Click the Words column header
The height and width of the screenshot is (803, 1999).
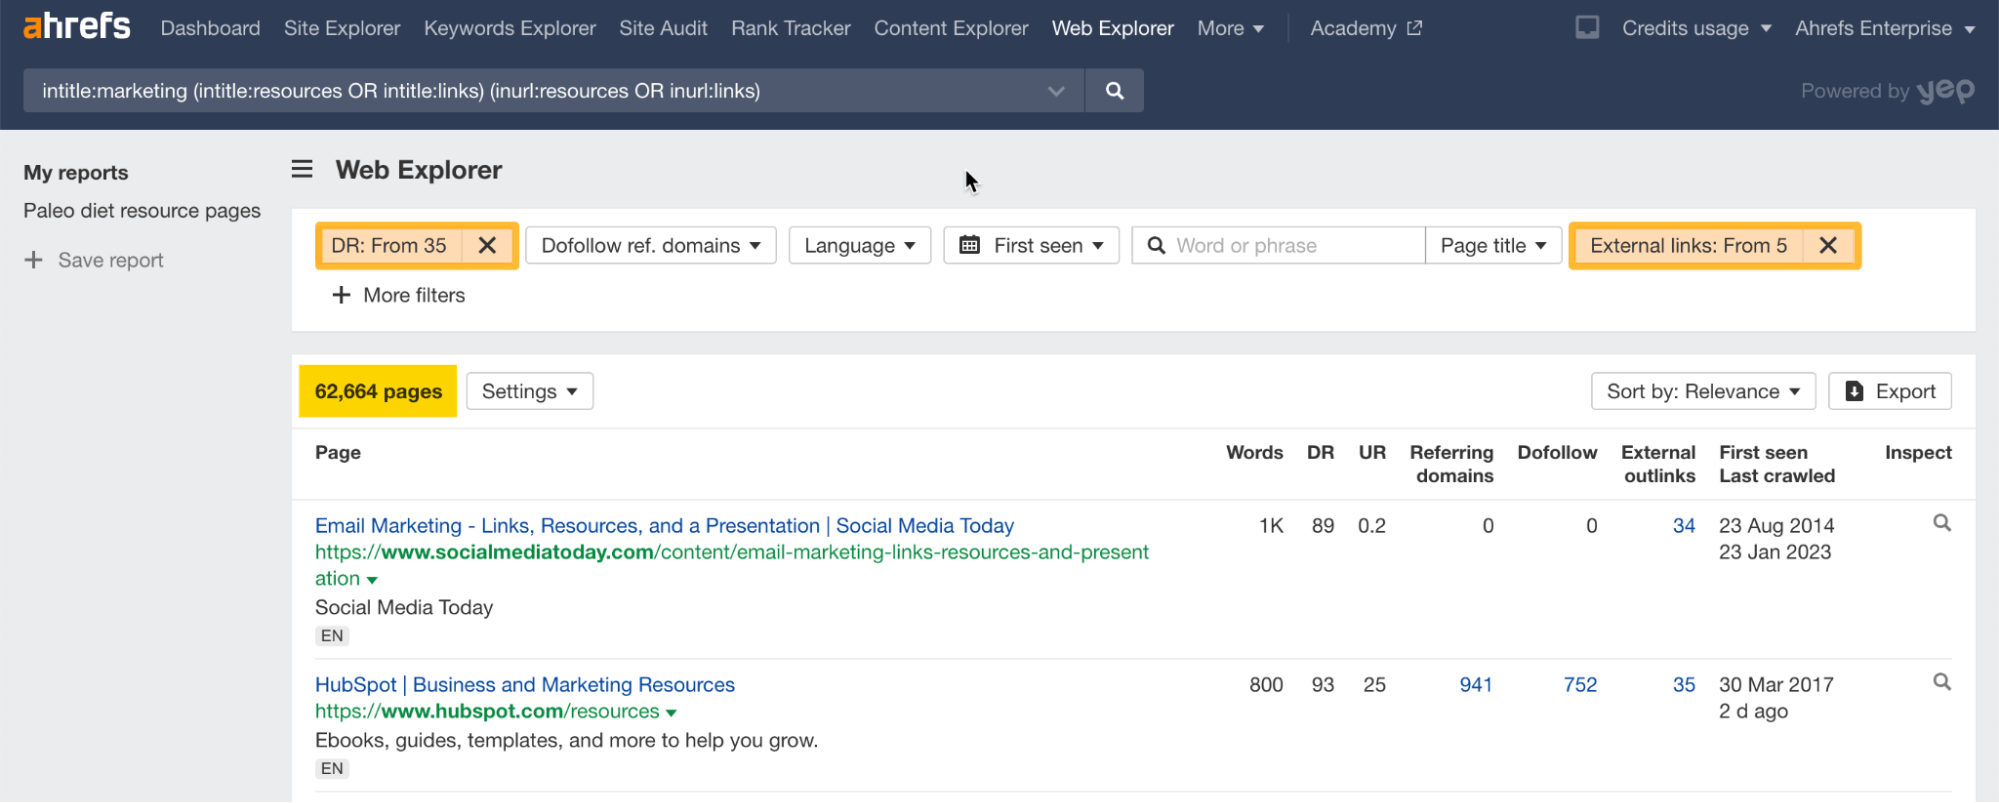(x=1254, y=452)
